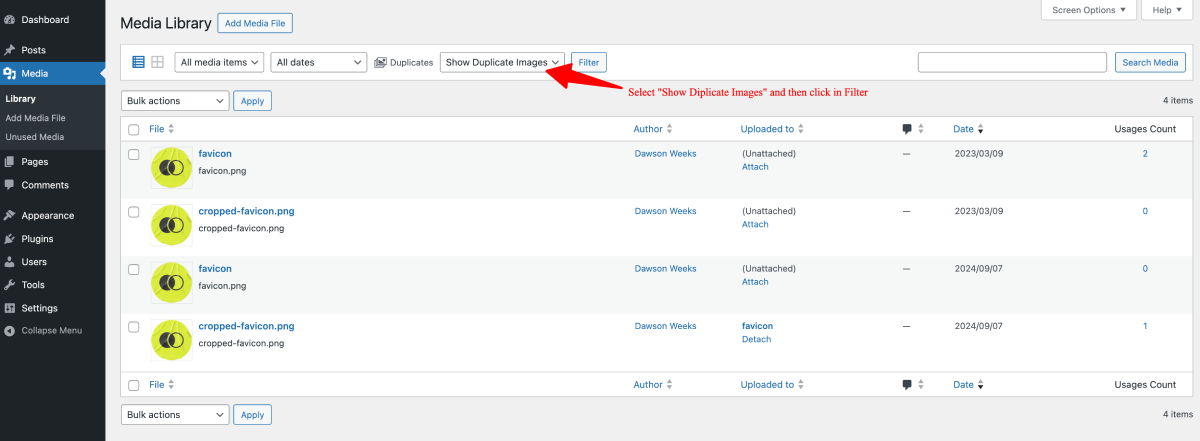This screenshot has height=441, width=1200.
Task: Expand the All dates dropdown
Action: tap(318, 62)
